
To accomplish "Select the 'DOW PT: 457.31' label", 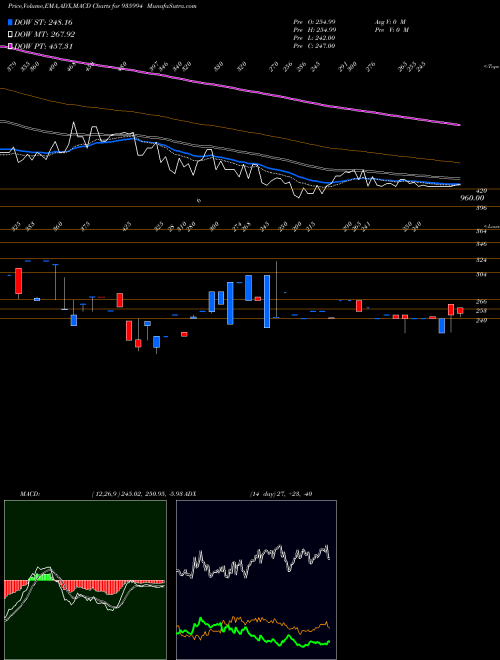I will tap(43, 46).
